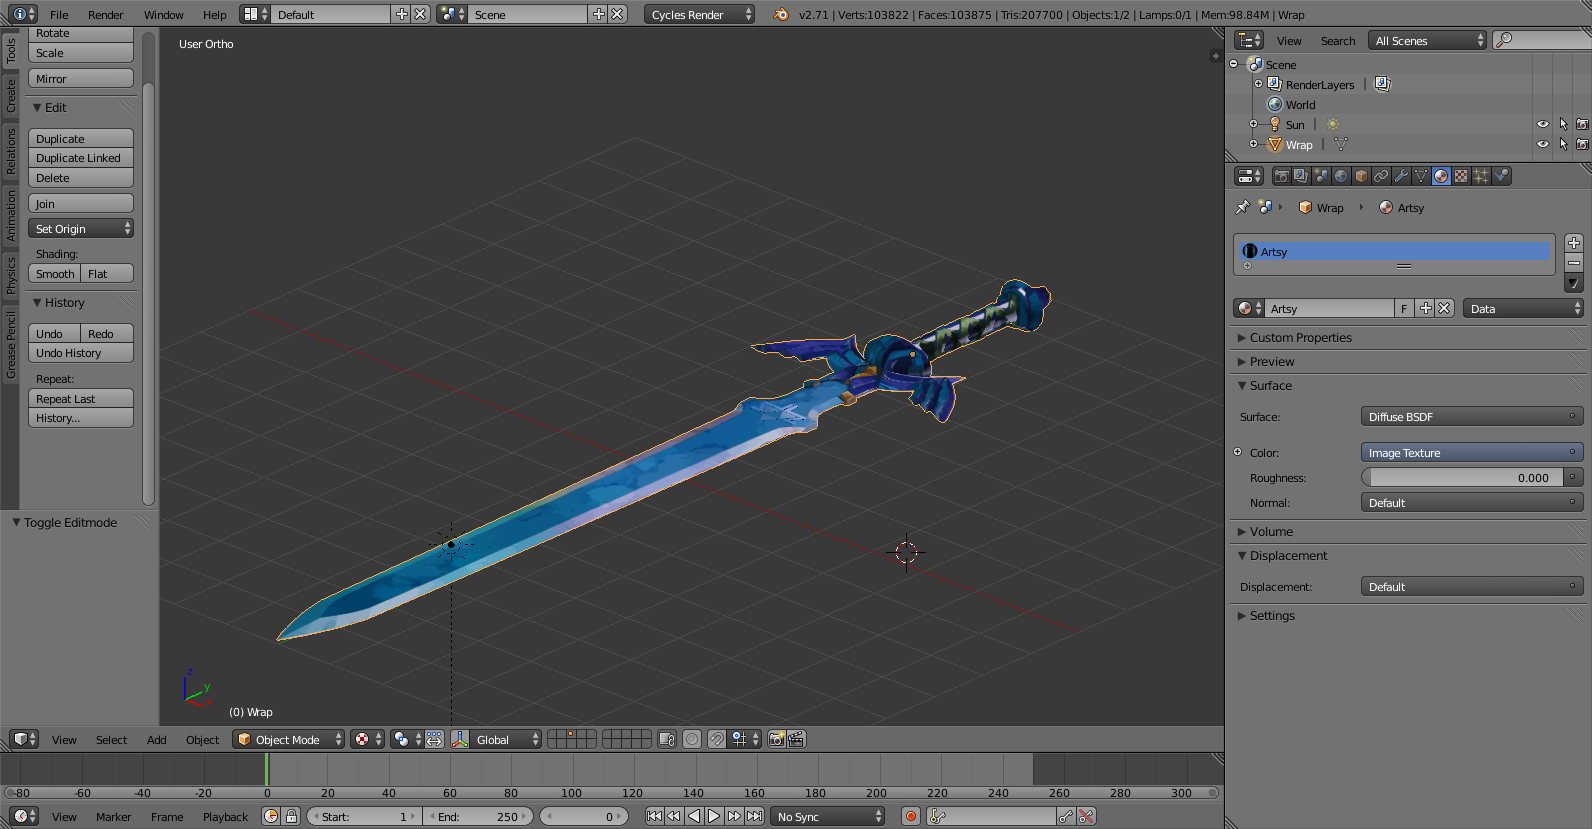Toggle timeline frame range lock icon
The image size is (1592, 829).
(x=291, y=817)
